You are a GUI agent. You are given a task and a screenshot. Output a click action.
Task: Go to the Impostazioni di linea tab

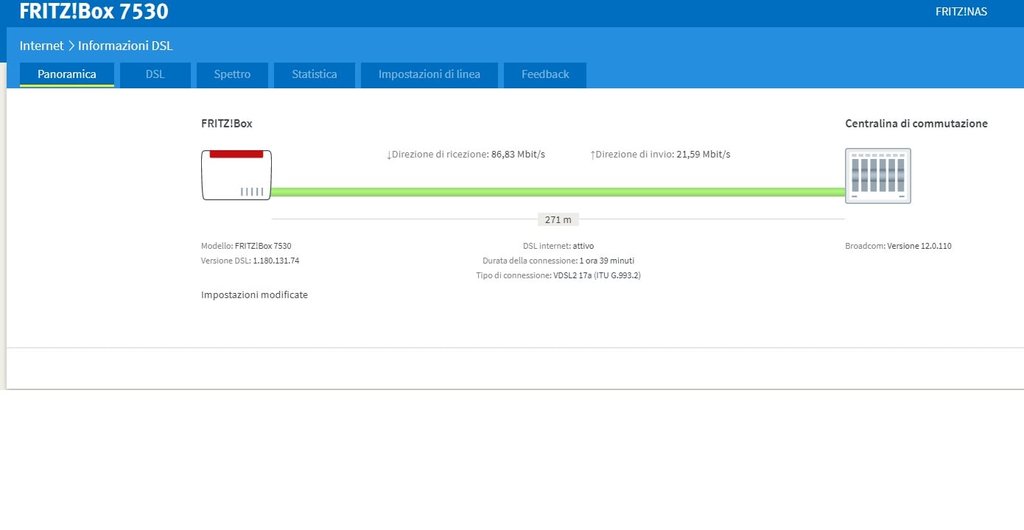coord(429,74)
